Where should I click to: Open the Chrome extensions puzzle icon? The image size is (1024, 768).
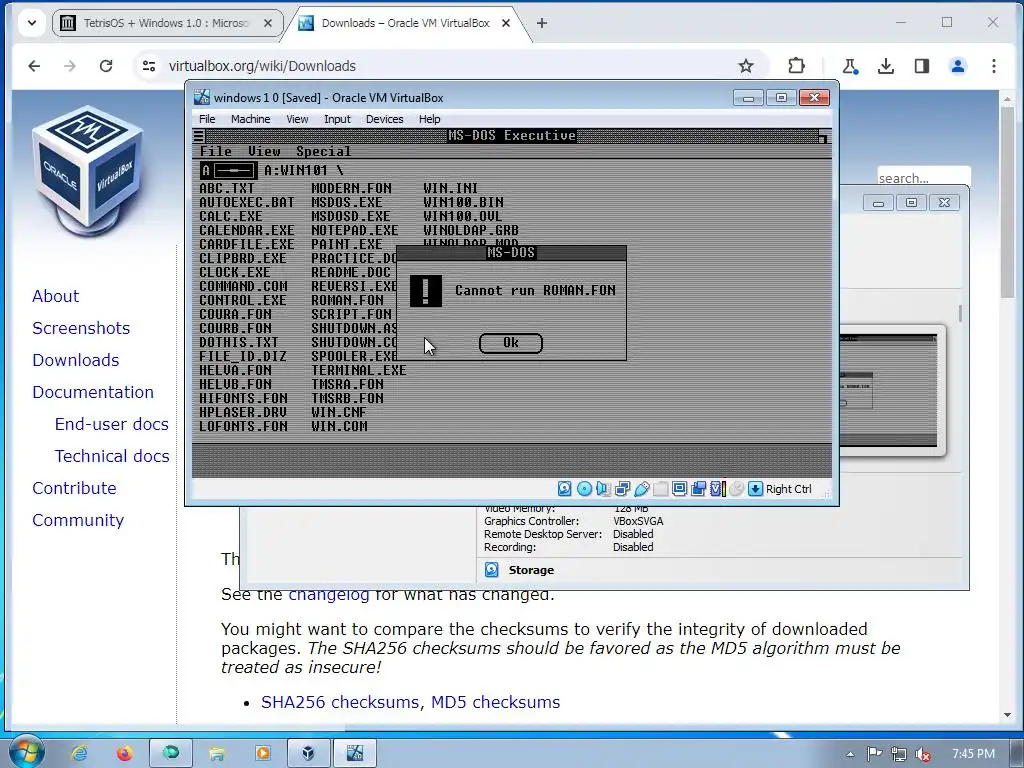pos(796,66)
